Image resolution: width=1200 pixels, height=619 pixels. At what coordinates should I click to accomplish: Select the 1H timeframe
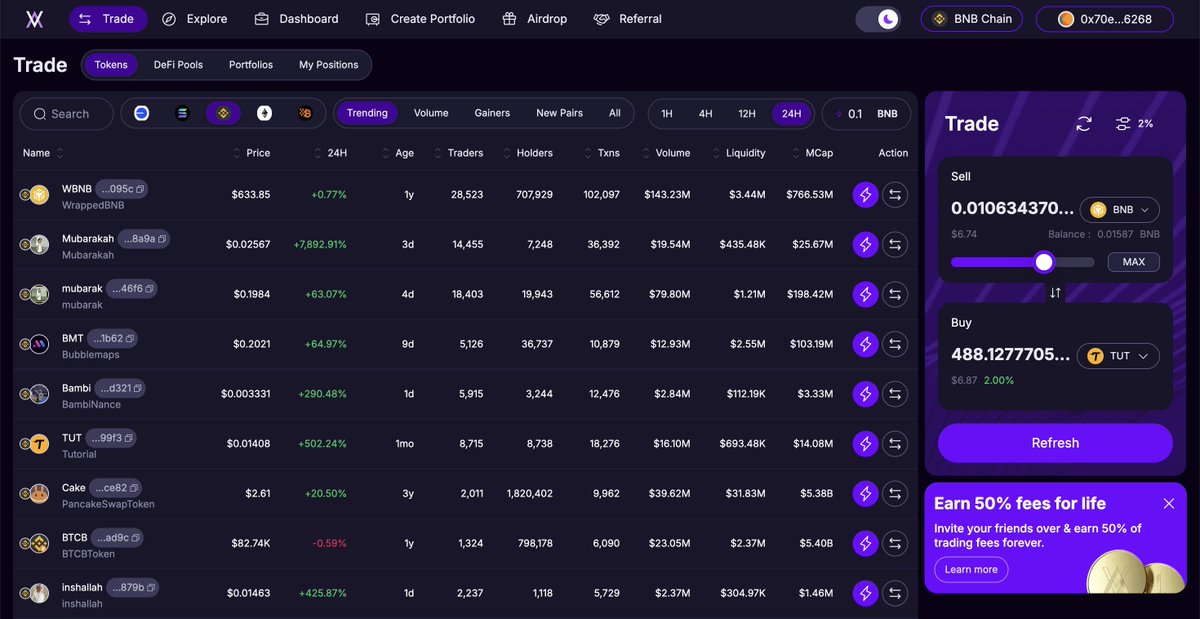pos(667,114)
